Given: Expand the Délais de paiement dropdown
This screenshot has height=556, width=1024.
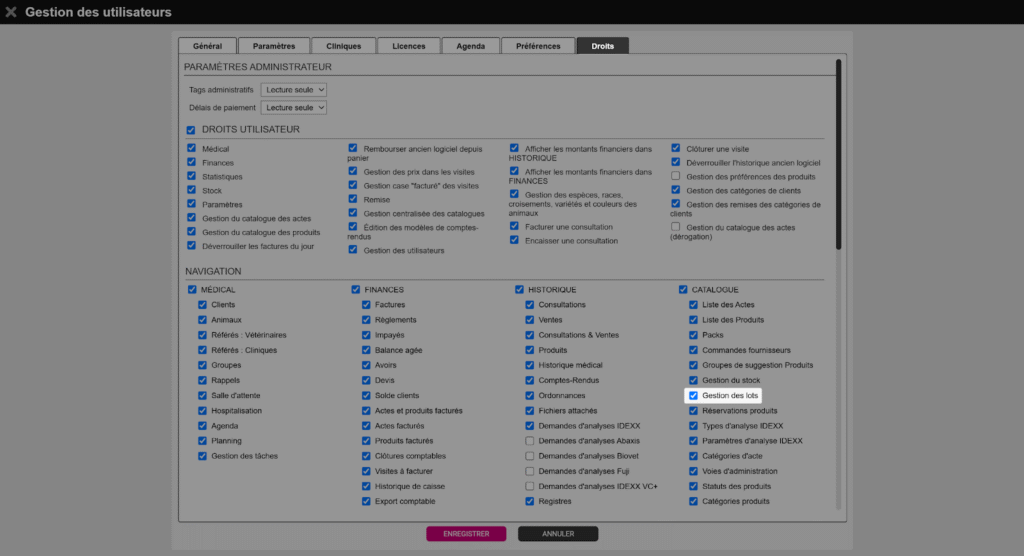Looking at the screenshot, I should click(294, 108).
